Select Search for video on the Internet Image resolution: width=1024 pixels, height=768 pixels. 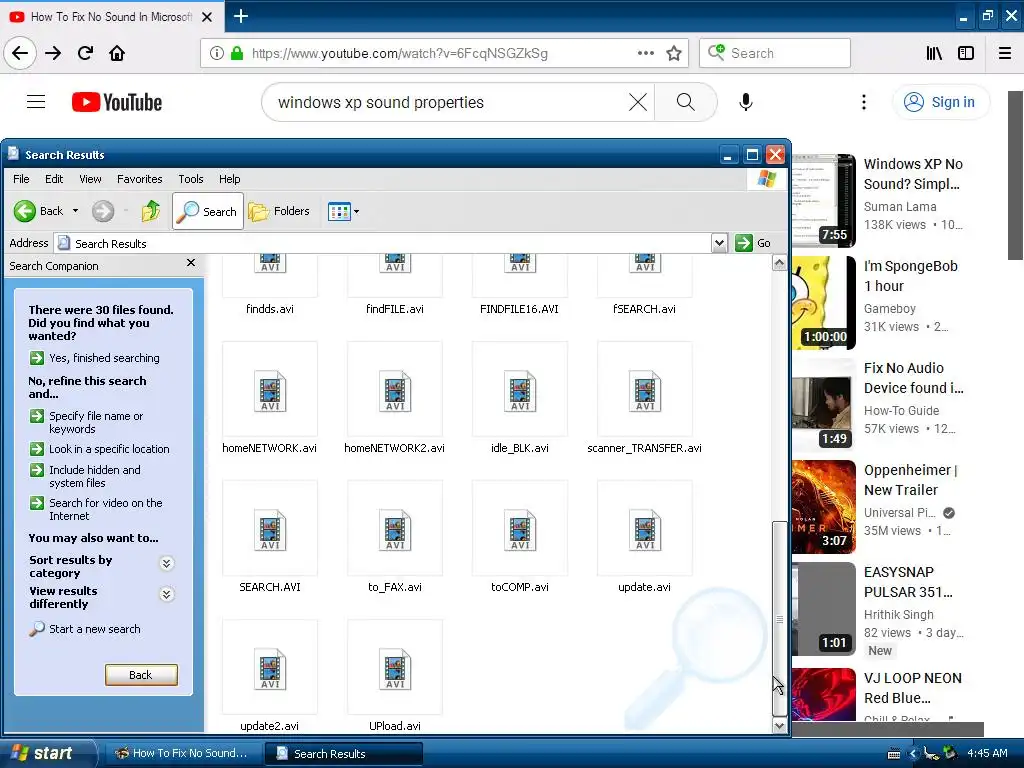coord(96,509)
